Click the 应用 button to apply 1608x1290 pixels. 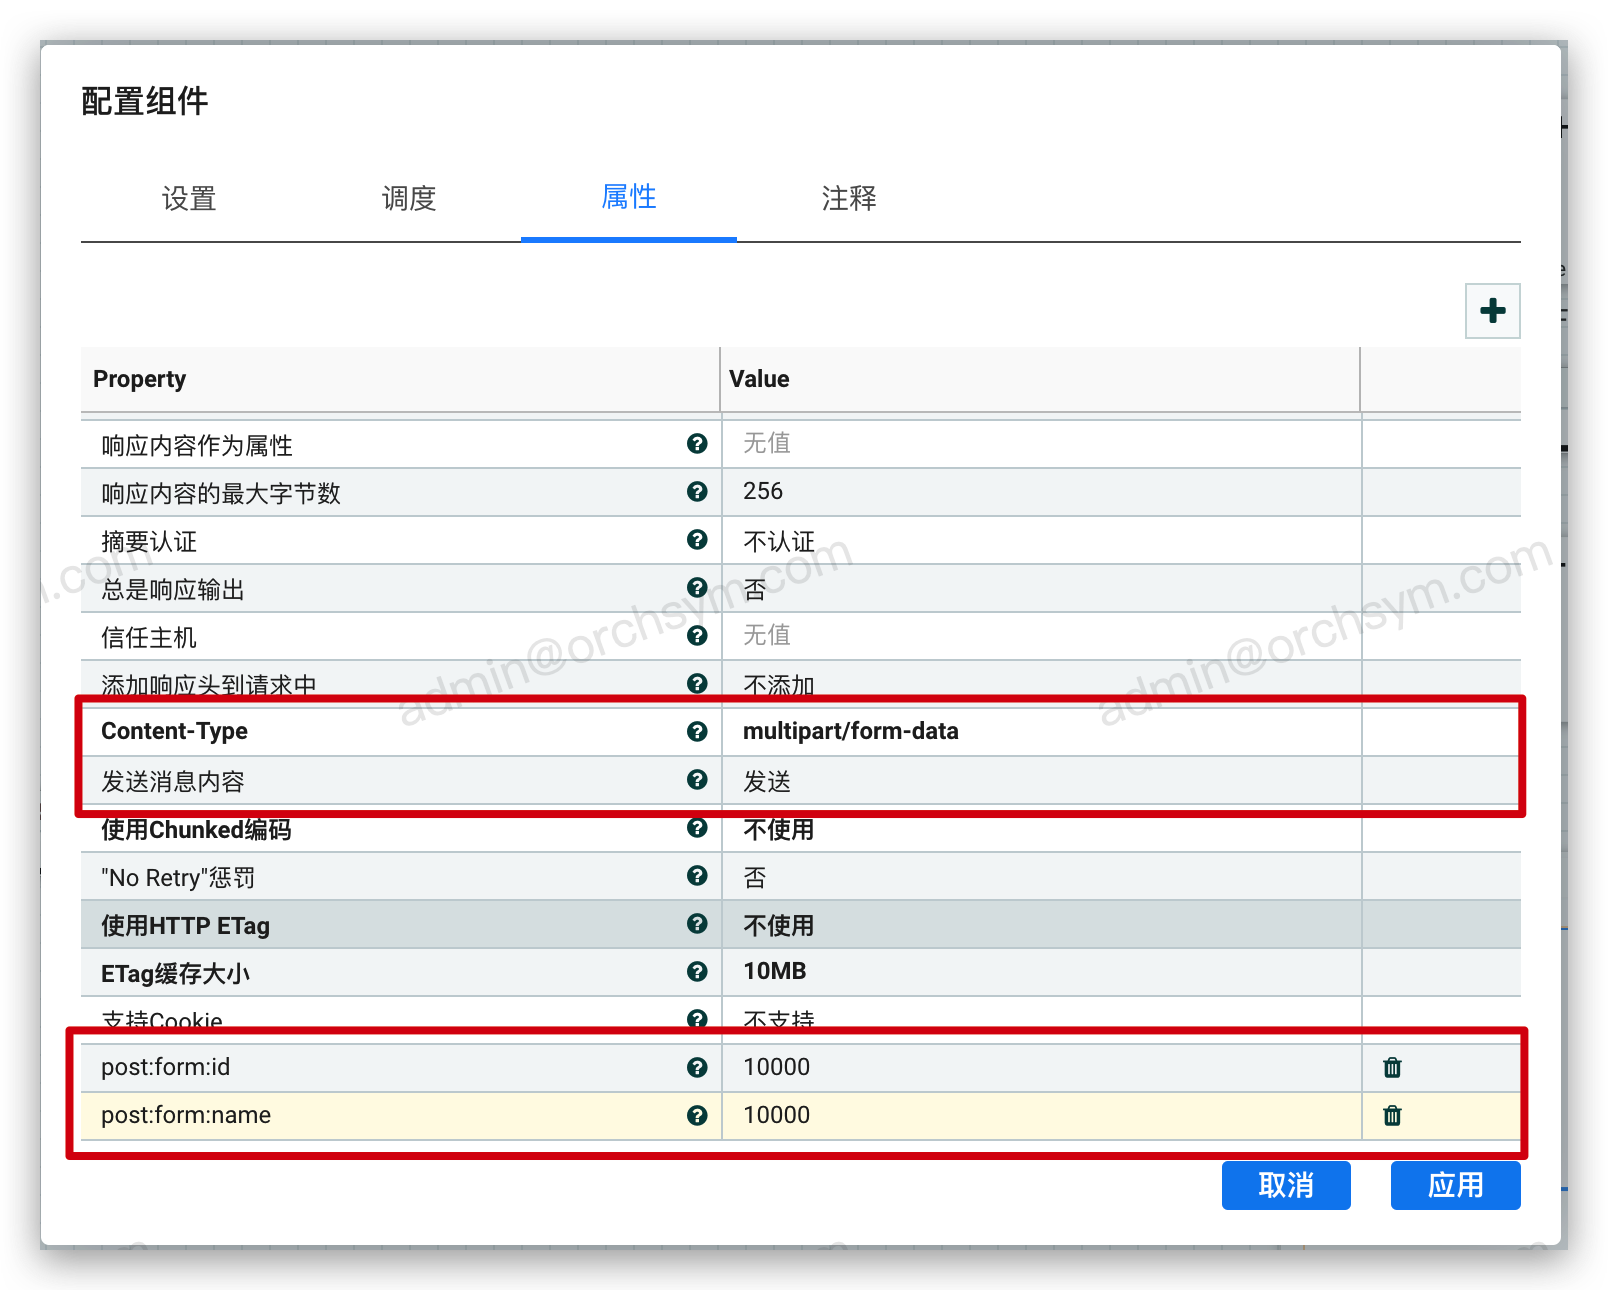tap(1455, 1185)
